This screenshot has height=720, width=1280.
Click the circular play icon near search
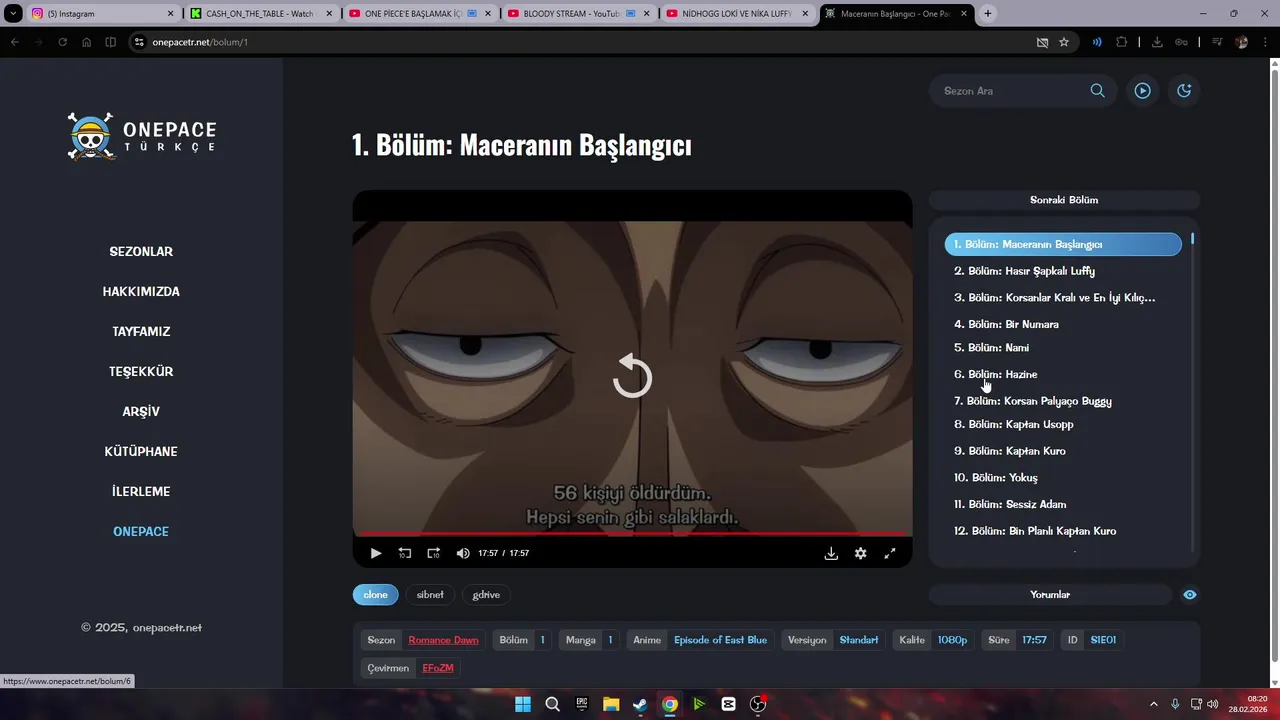pyautogui.click(x=1142, y=91)
